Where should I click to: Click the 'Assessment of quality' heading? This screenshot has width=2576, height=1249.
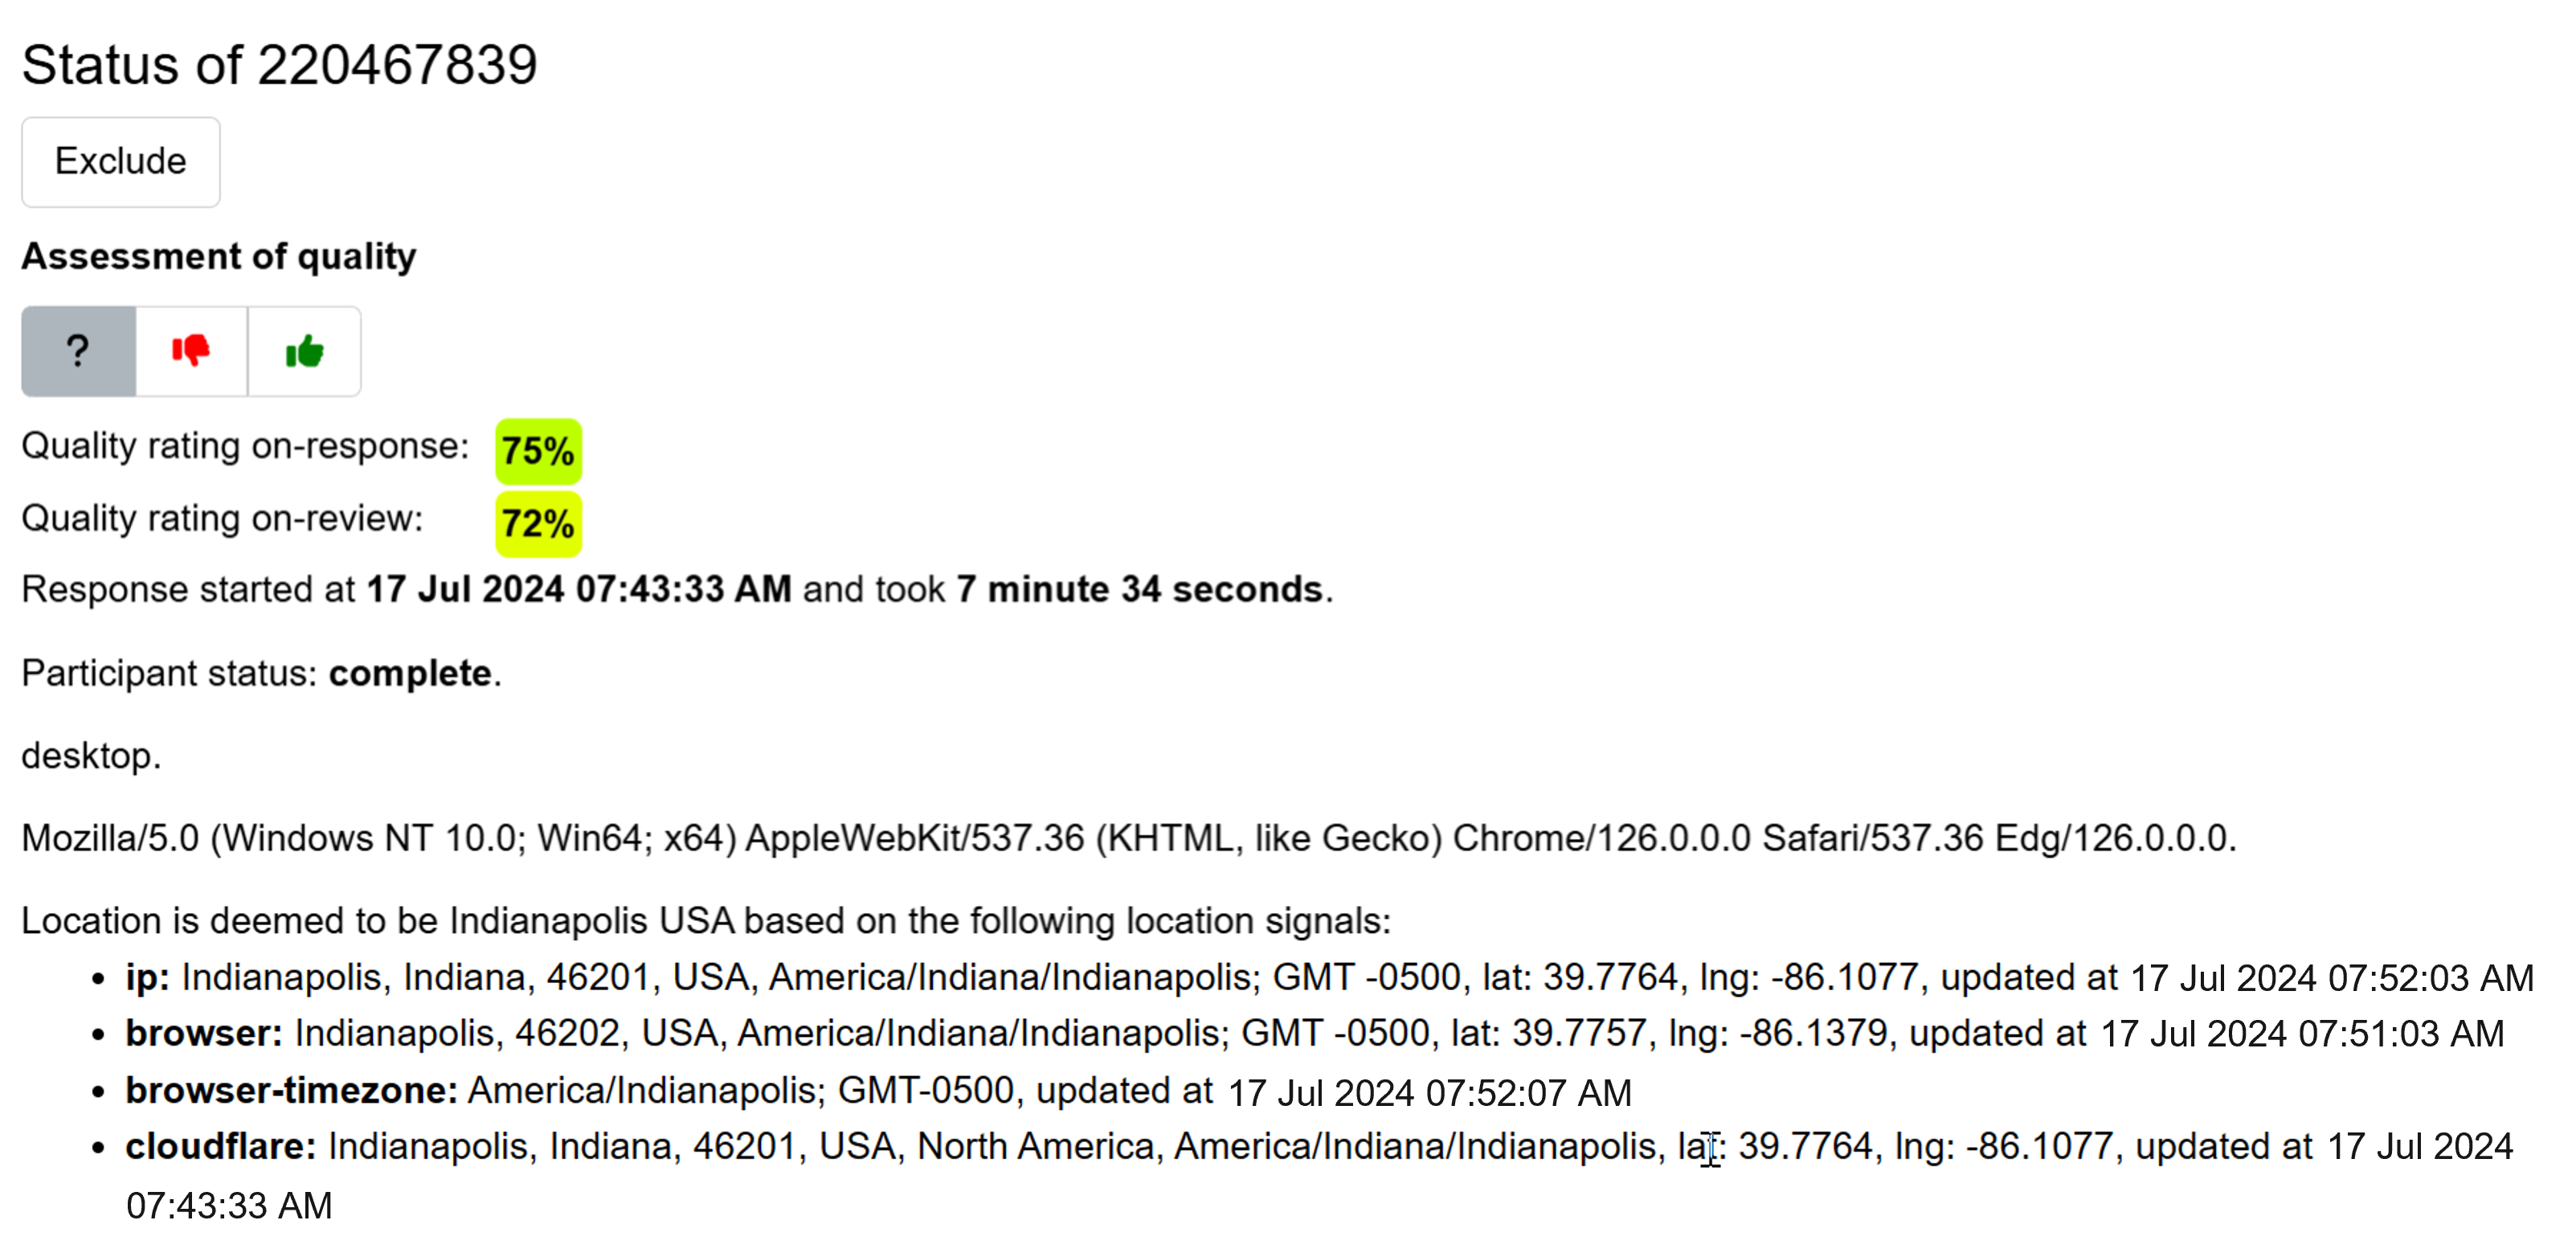click(219, 256)
